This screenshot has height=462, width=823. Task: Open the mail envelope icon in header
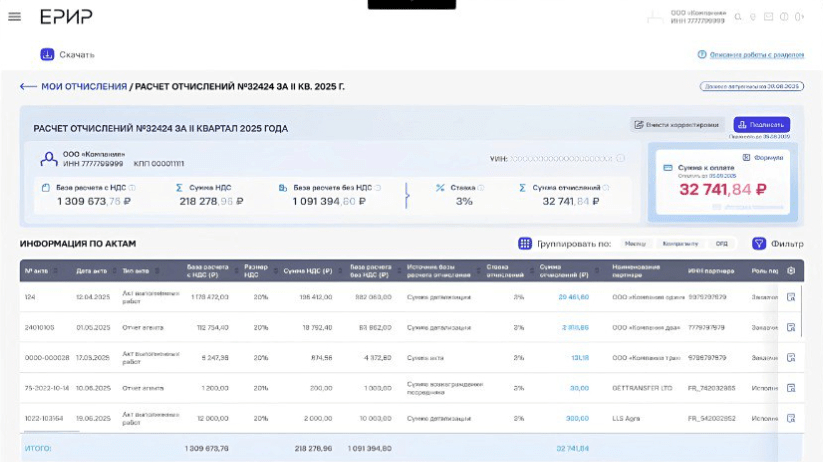pyautogui.click(x=768, y=17)
